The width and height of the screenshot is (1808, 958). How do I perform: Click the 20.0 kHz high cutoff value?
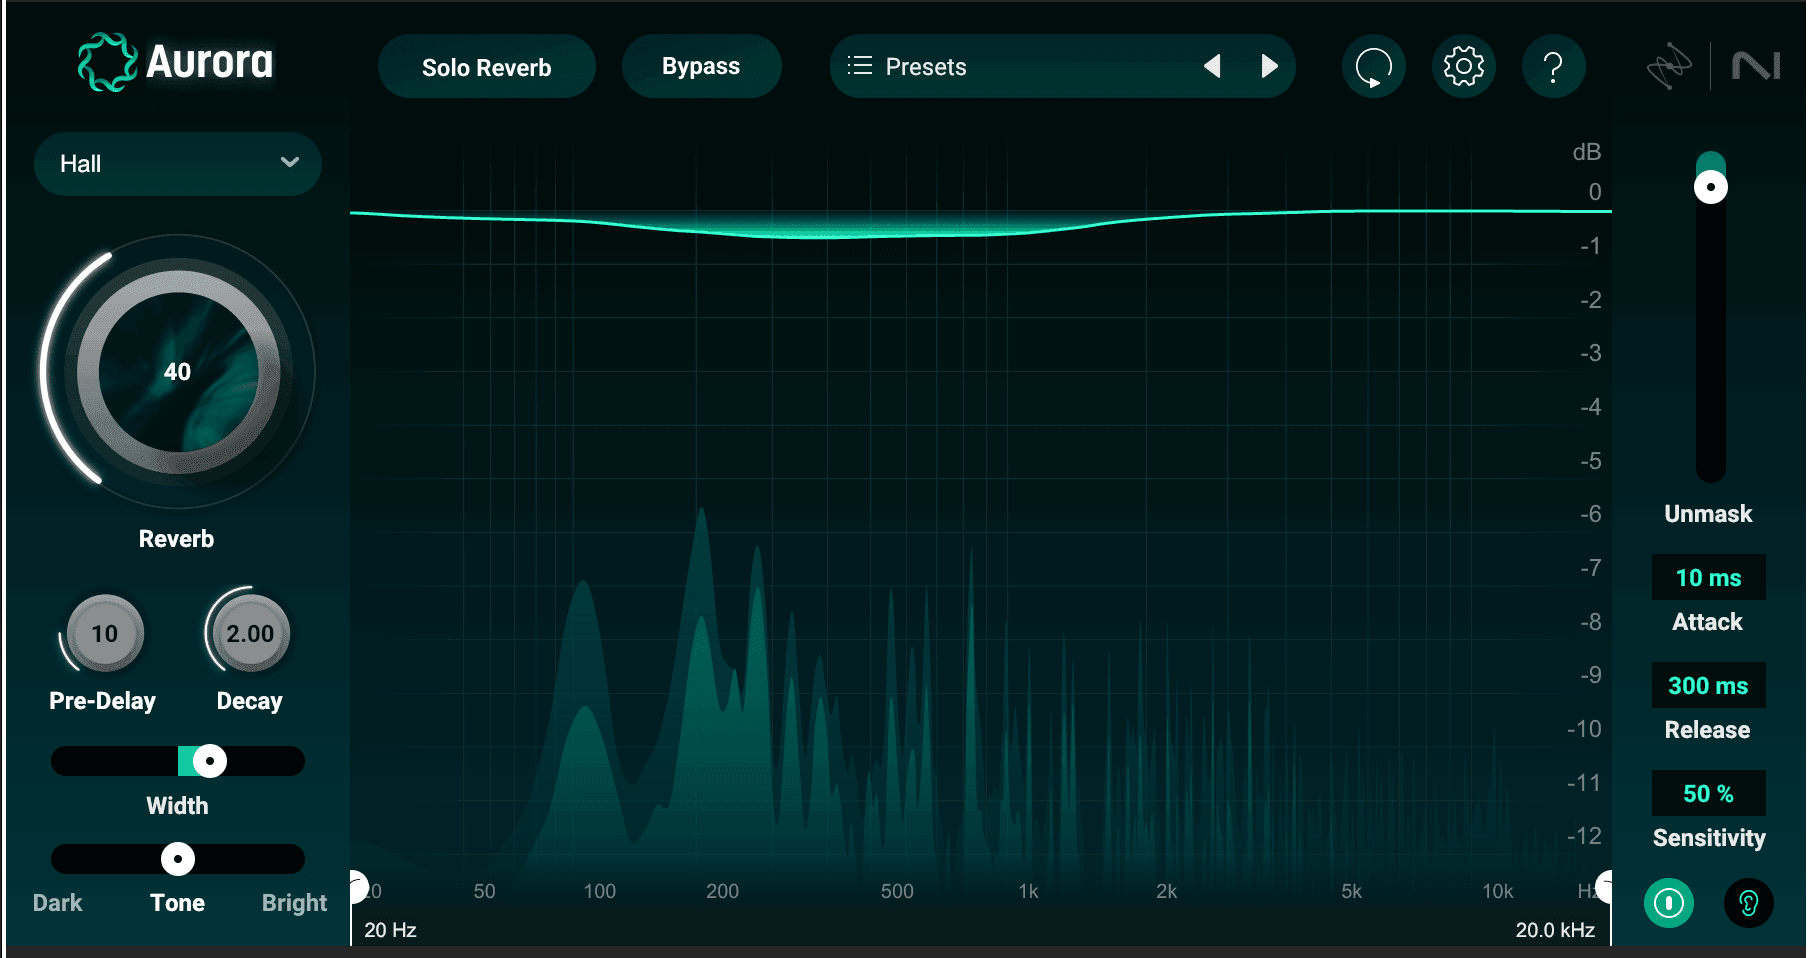pos(1555,930)
